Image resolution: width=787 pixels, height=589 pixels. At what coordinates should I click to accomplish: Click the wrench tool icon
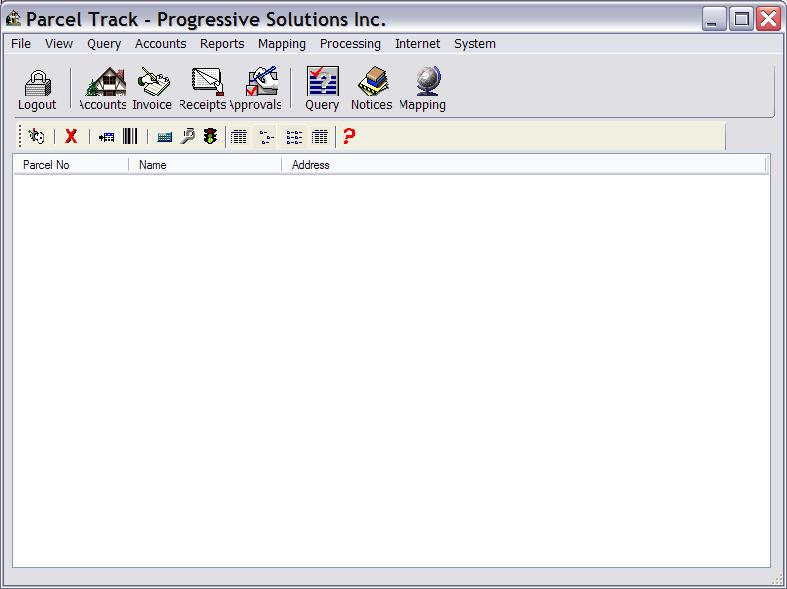[187, 136]
